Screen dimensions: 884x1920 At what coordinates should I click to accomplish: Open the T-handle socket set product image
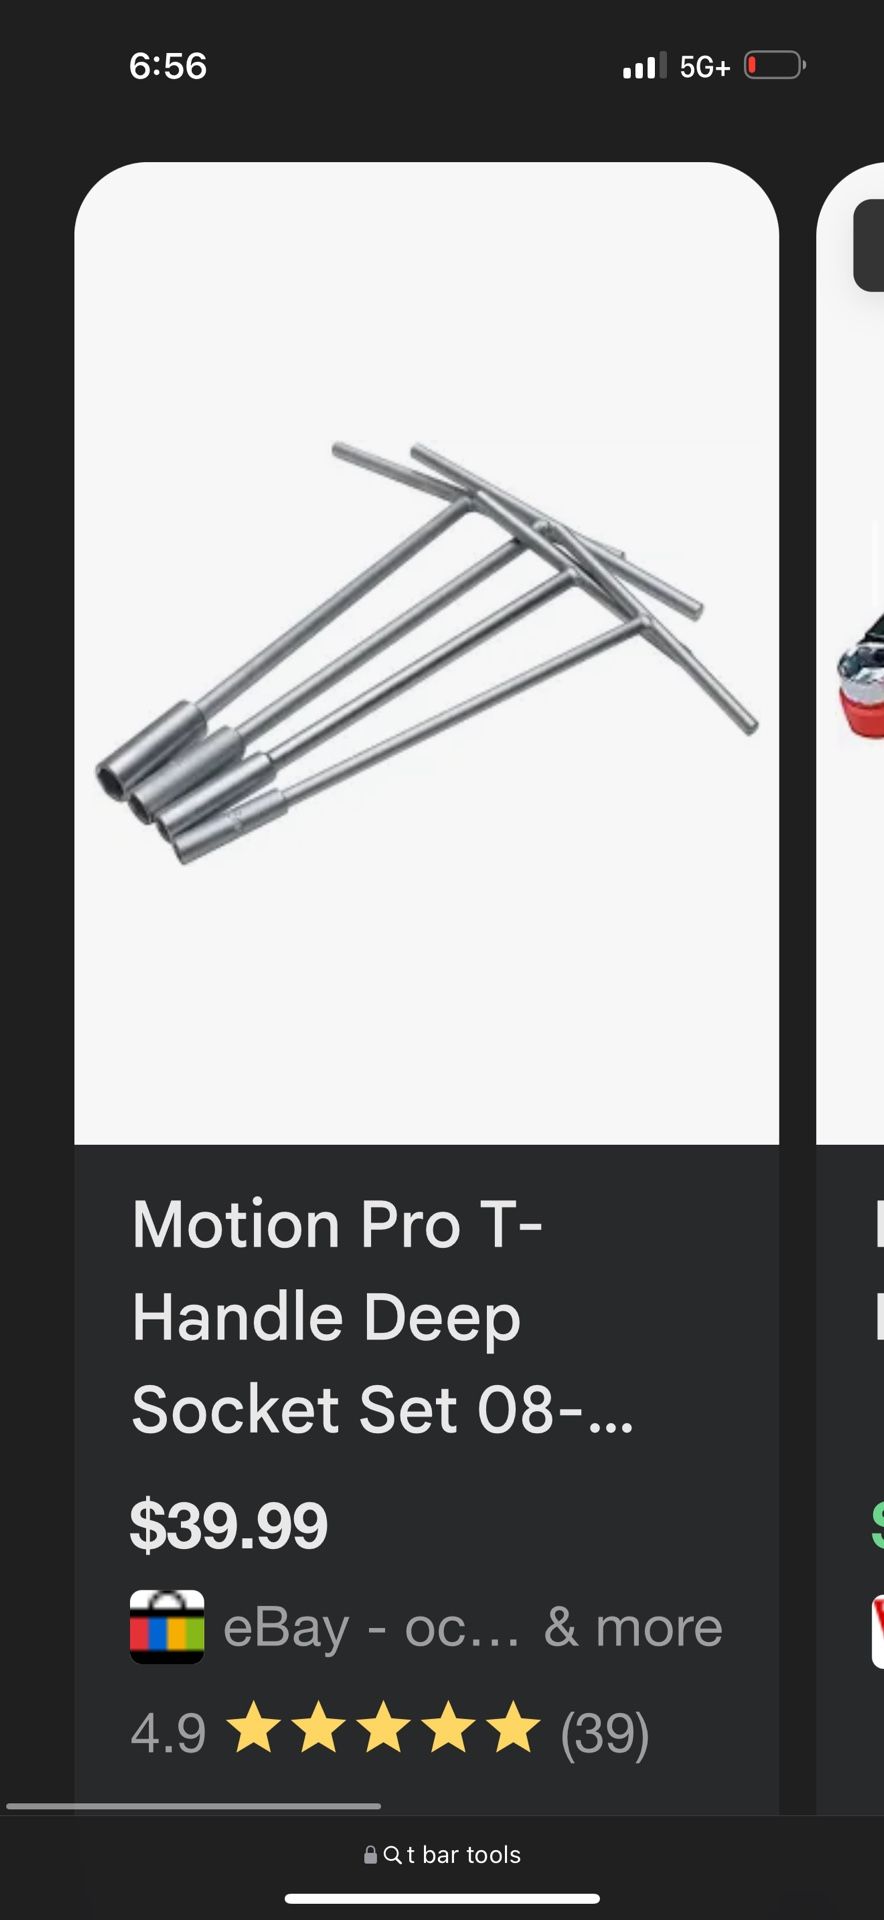click(x=427, y=653)
